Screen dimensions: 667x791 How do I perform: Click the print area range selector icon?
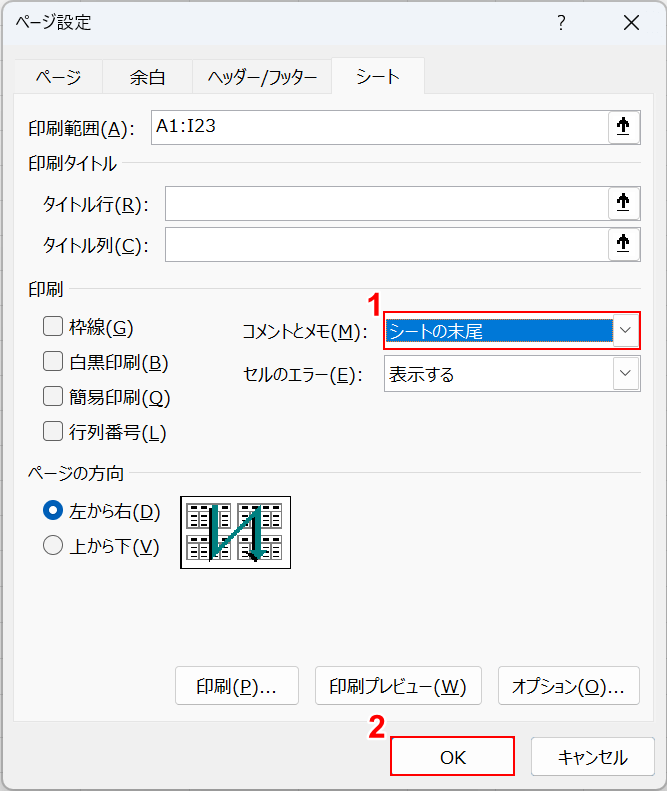click(623, 127)
